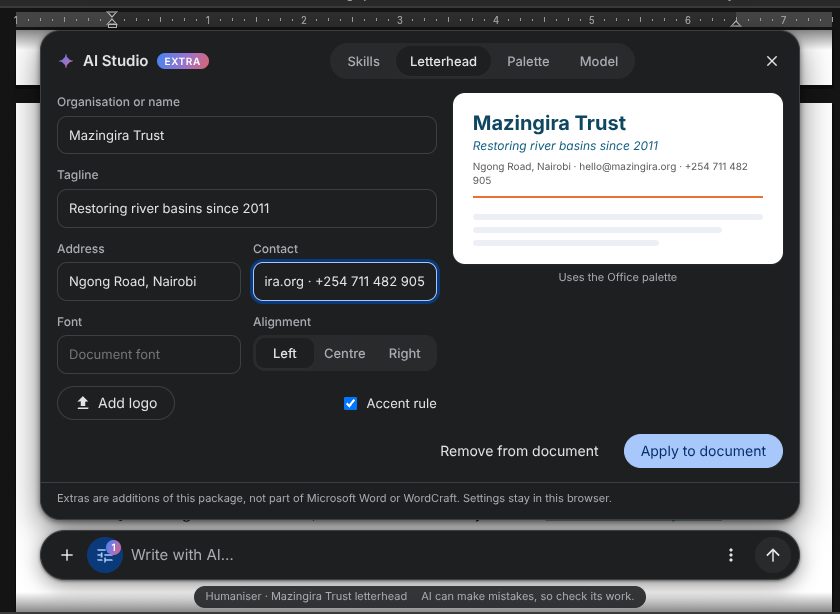Focus the Organisation or name field
Screen dimensions: 840x614
[x=246, y=135]
